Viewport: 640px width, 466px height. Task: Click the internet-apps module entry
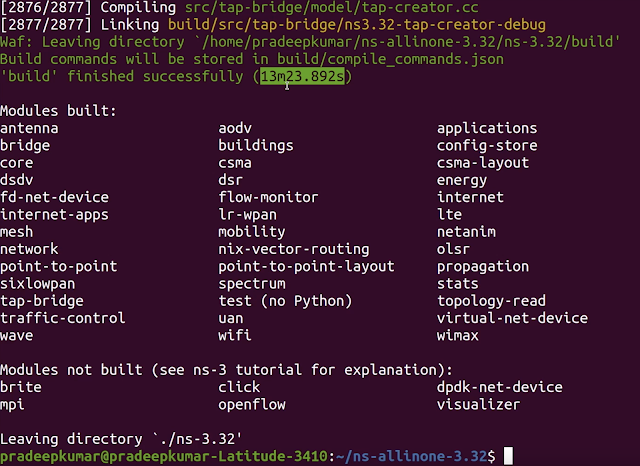coord(54,215)
